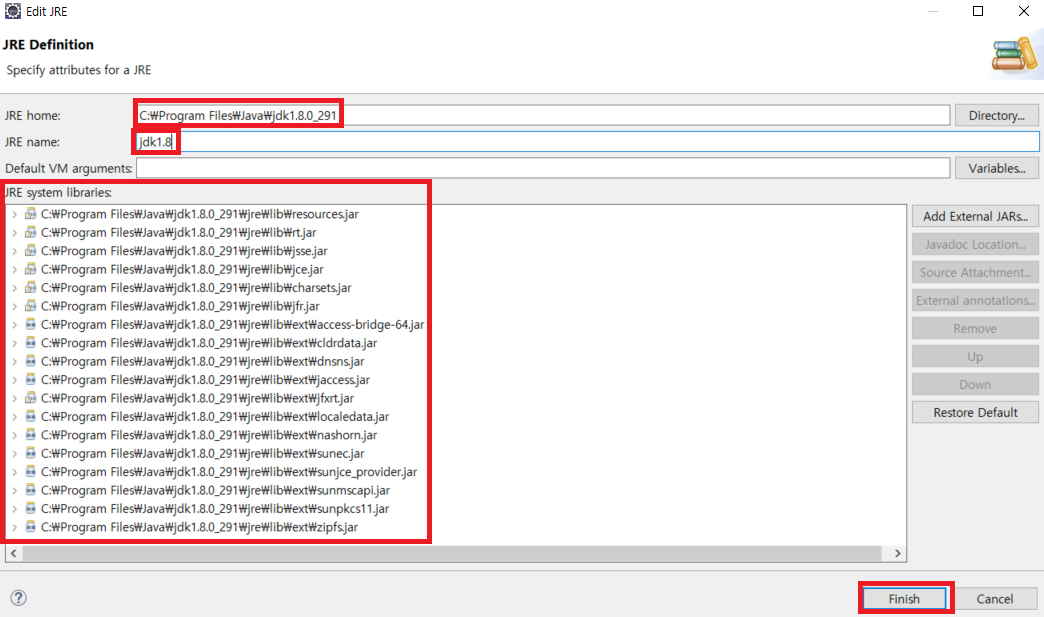Click the Restore Default button

975,413
